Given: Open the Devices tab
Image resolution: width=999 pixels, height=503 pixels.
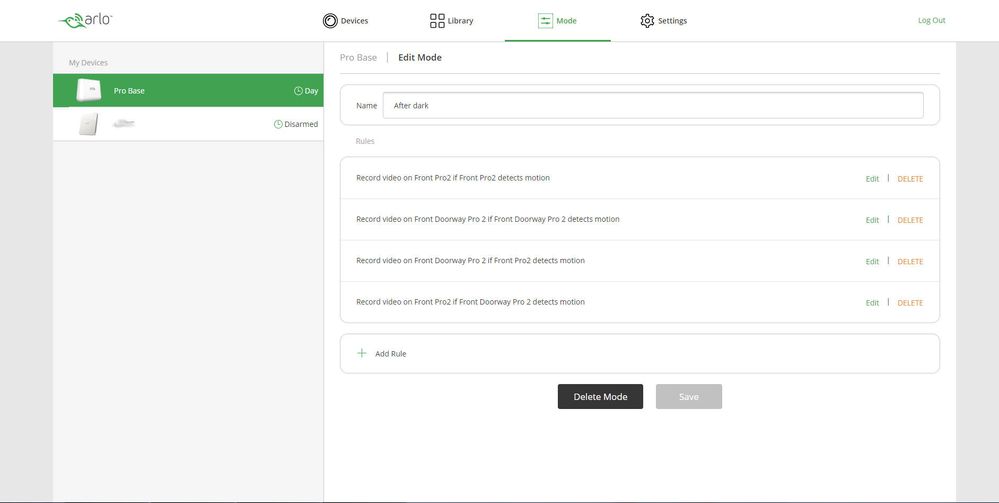Looking at the screenshot, I should 345,21.
